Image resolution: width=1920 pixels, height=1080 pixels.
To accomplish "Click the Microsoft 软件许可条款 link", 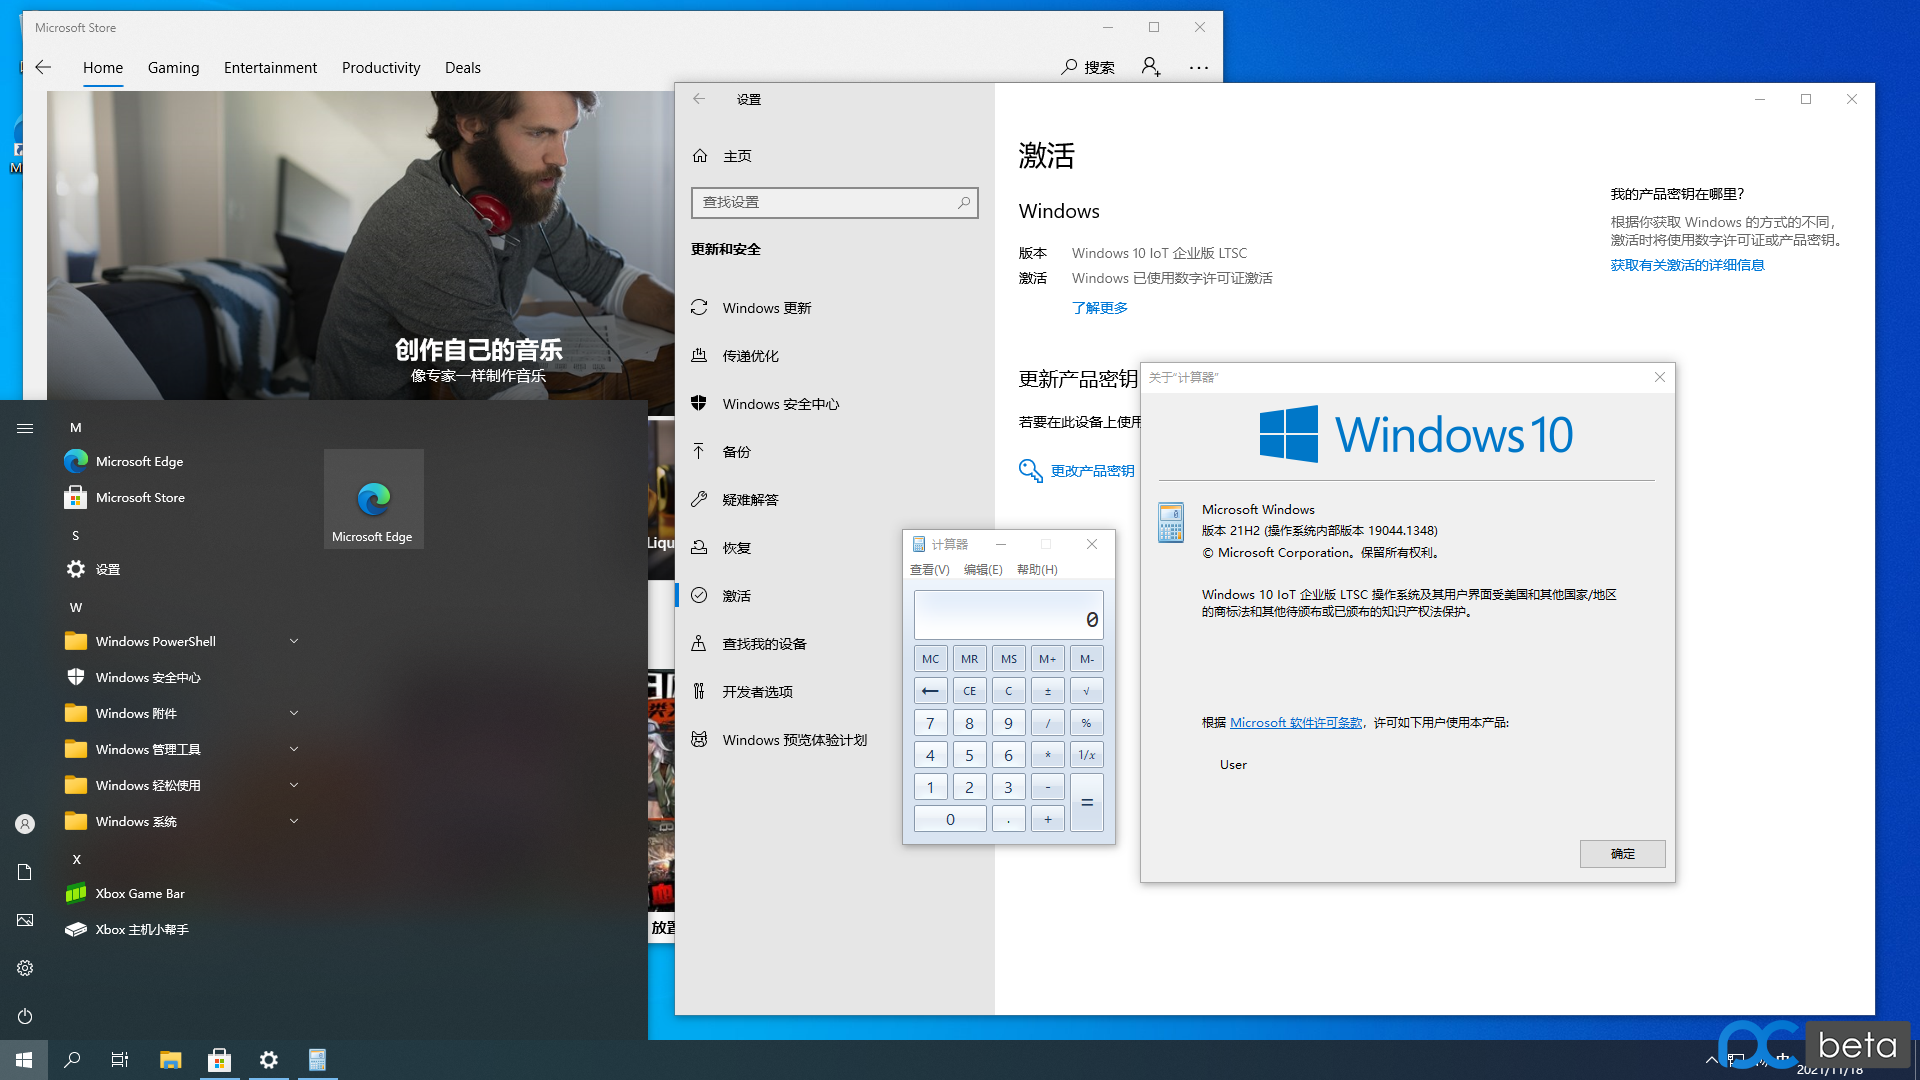I will [x=1295, y=722].
